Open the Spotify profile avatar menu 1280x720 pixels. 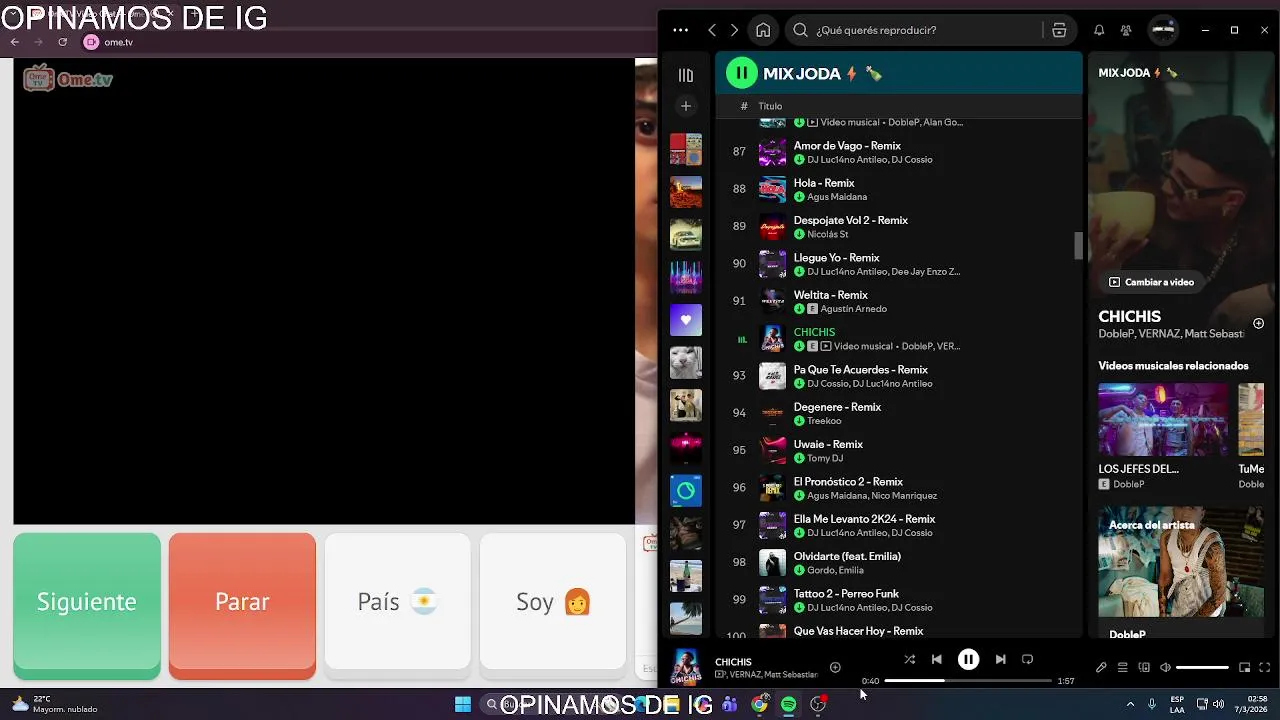click(x=1163, y=30)
